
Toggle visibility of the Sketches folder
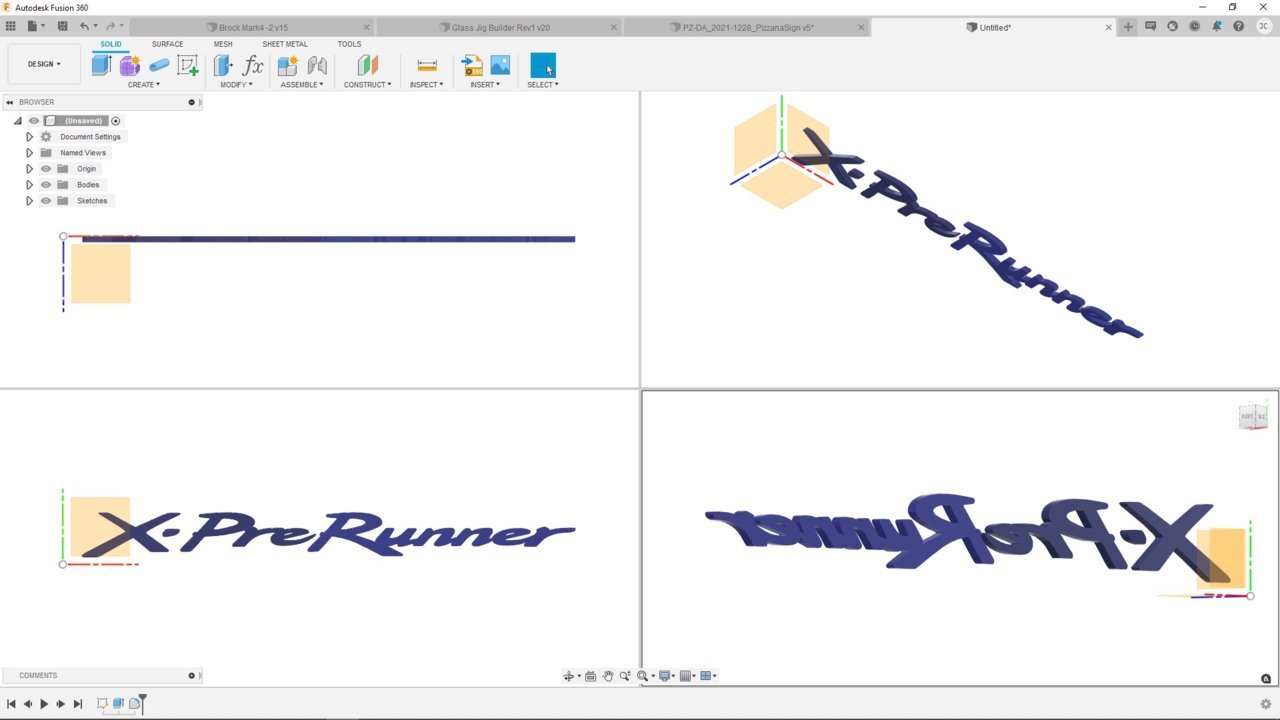[46, 201]
